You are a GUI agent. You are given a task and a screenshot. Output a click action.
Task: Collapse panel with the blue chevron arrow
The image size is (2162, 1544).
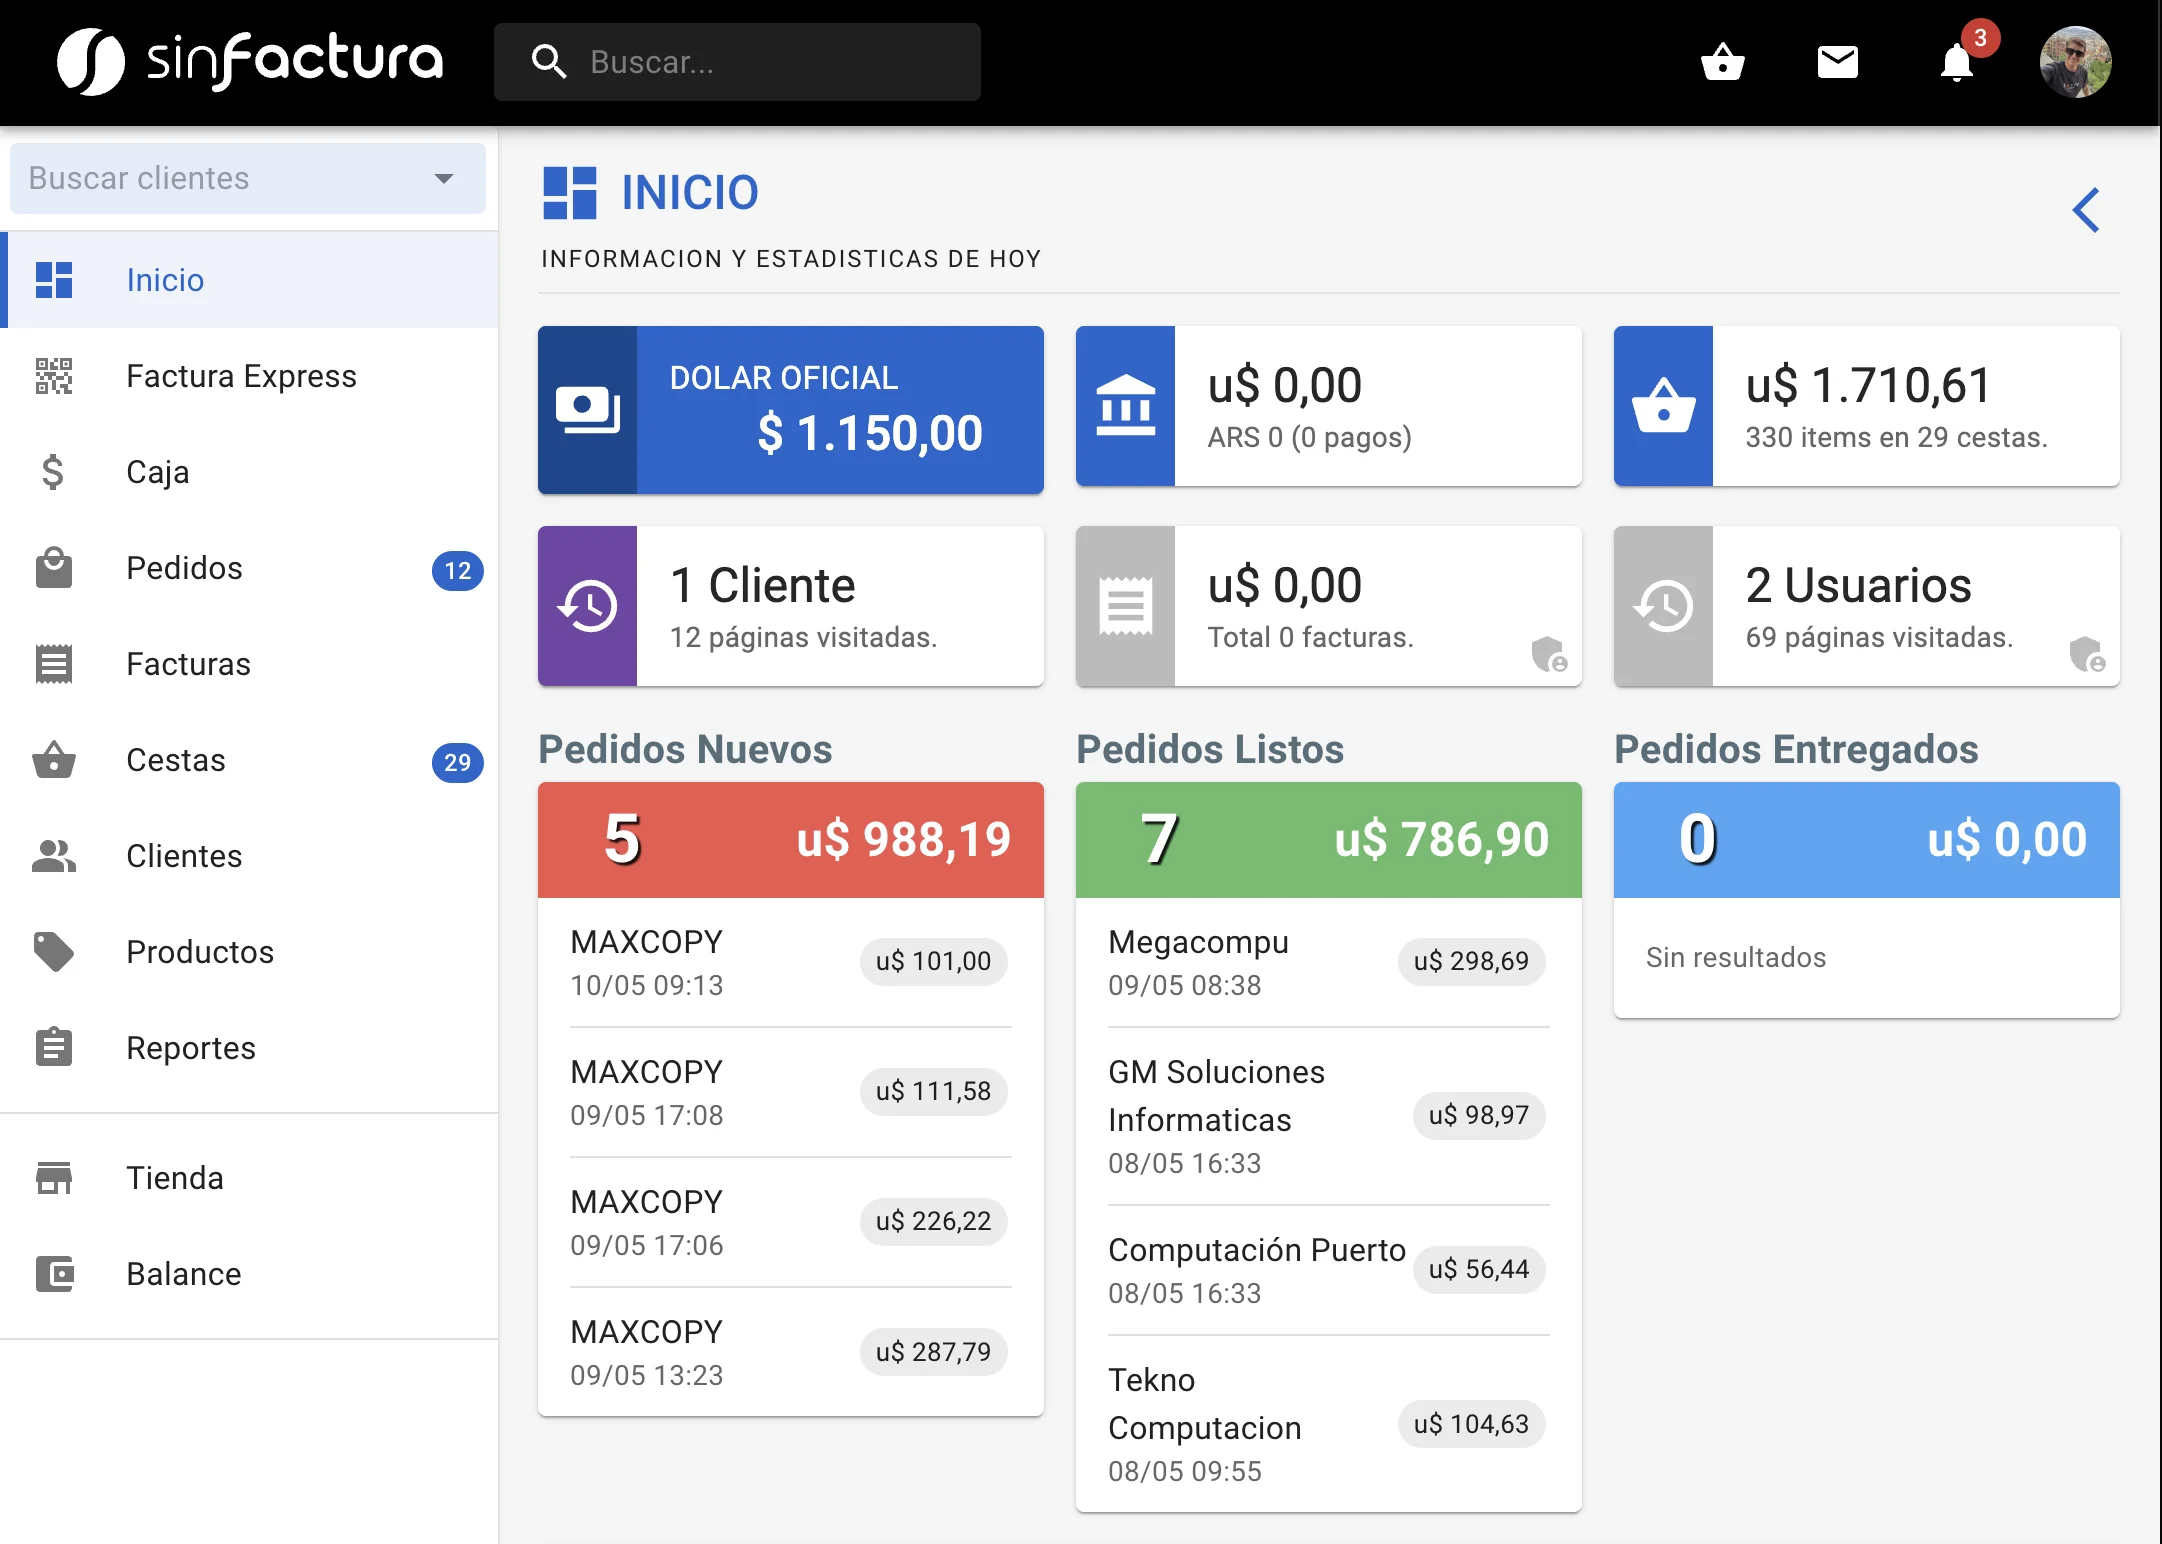[x=2086, y=210]
